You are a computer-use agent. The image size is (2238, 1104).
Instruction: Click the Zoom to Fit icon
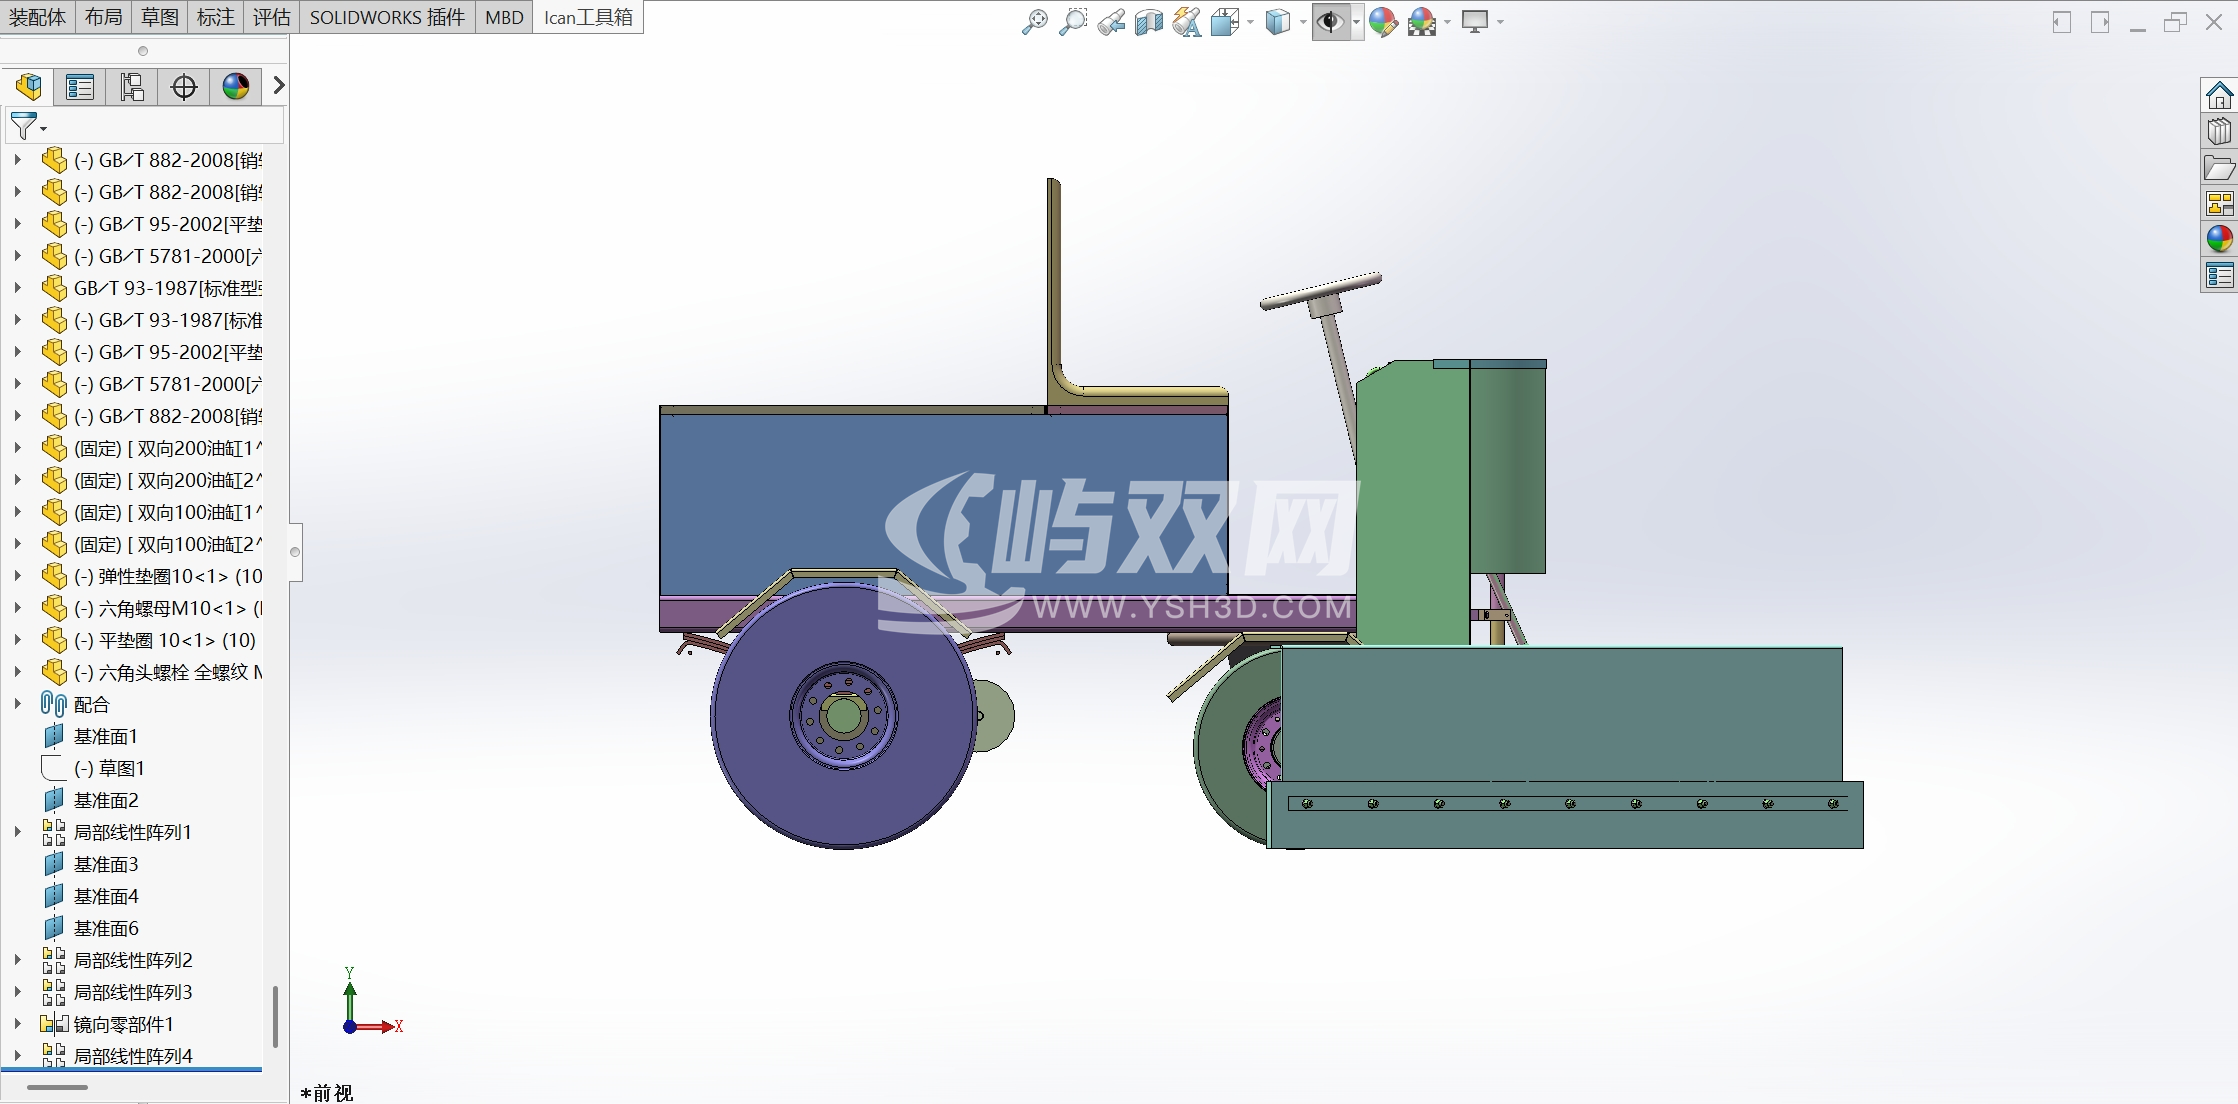click(x=1034, y=21)
